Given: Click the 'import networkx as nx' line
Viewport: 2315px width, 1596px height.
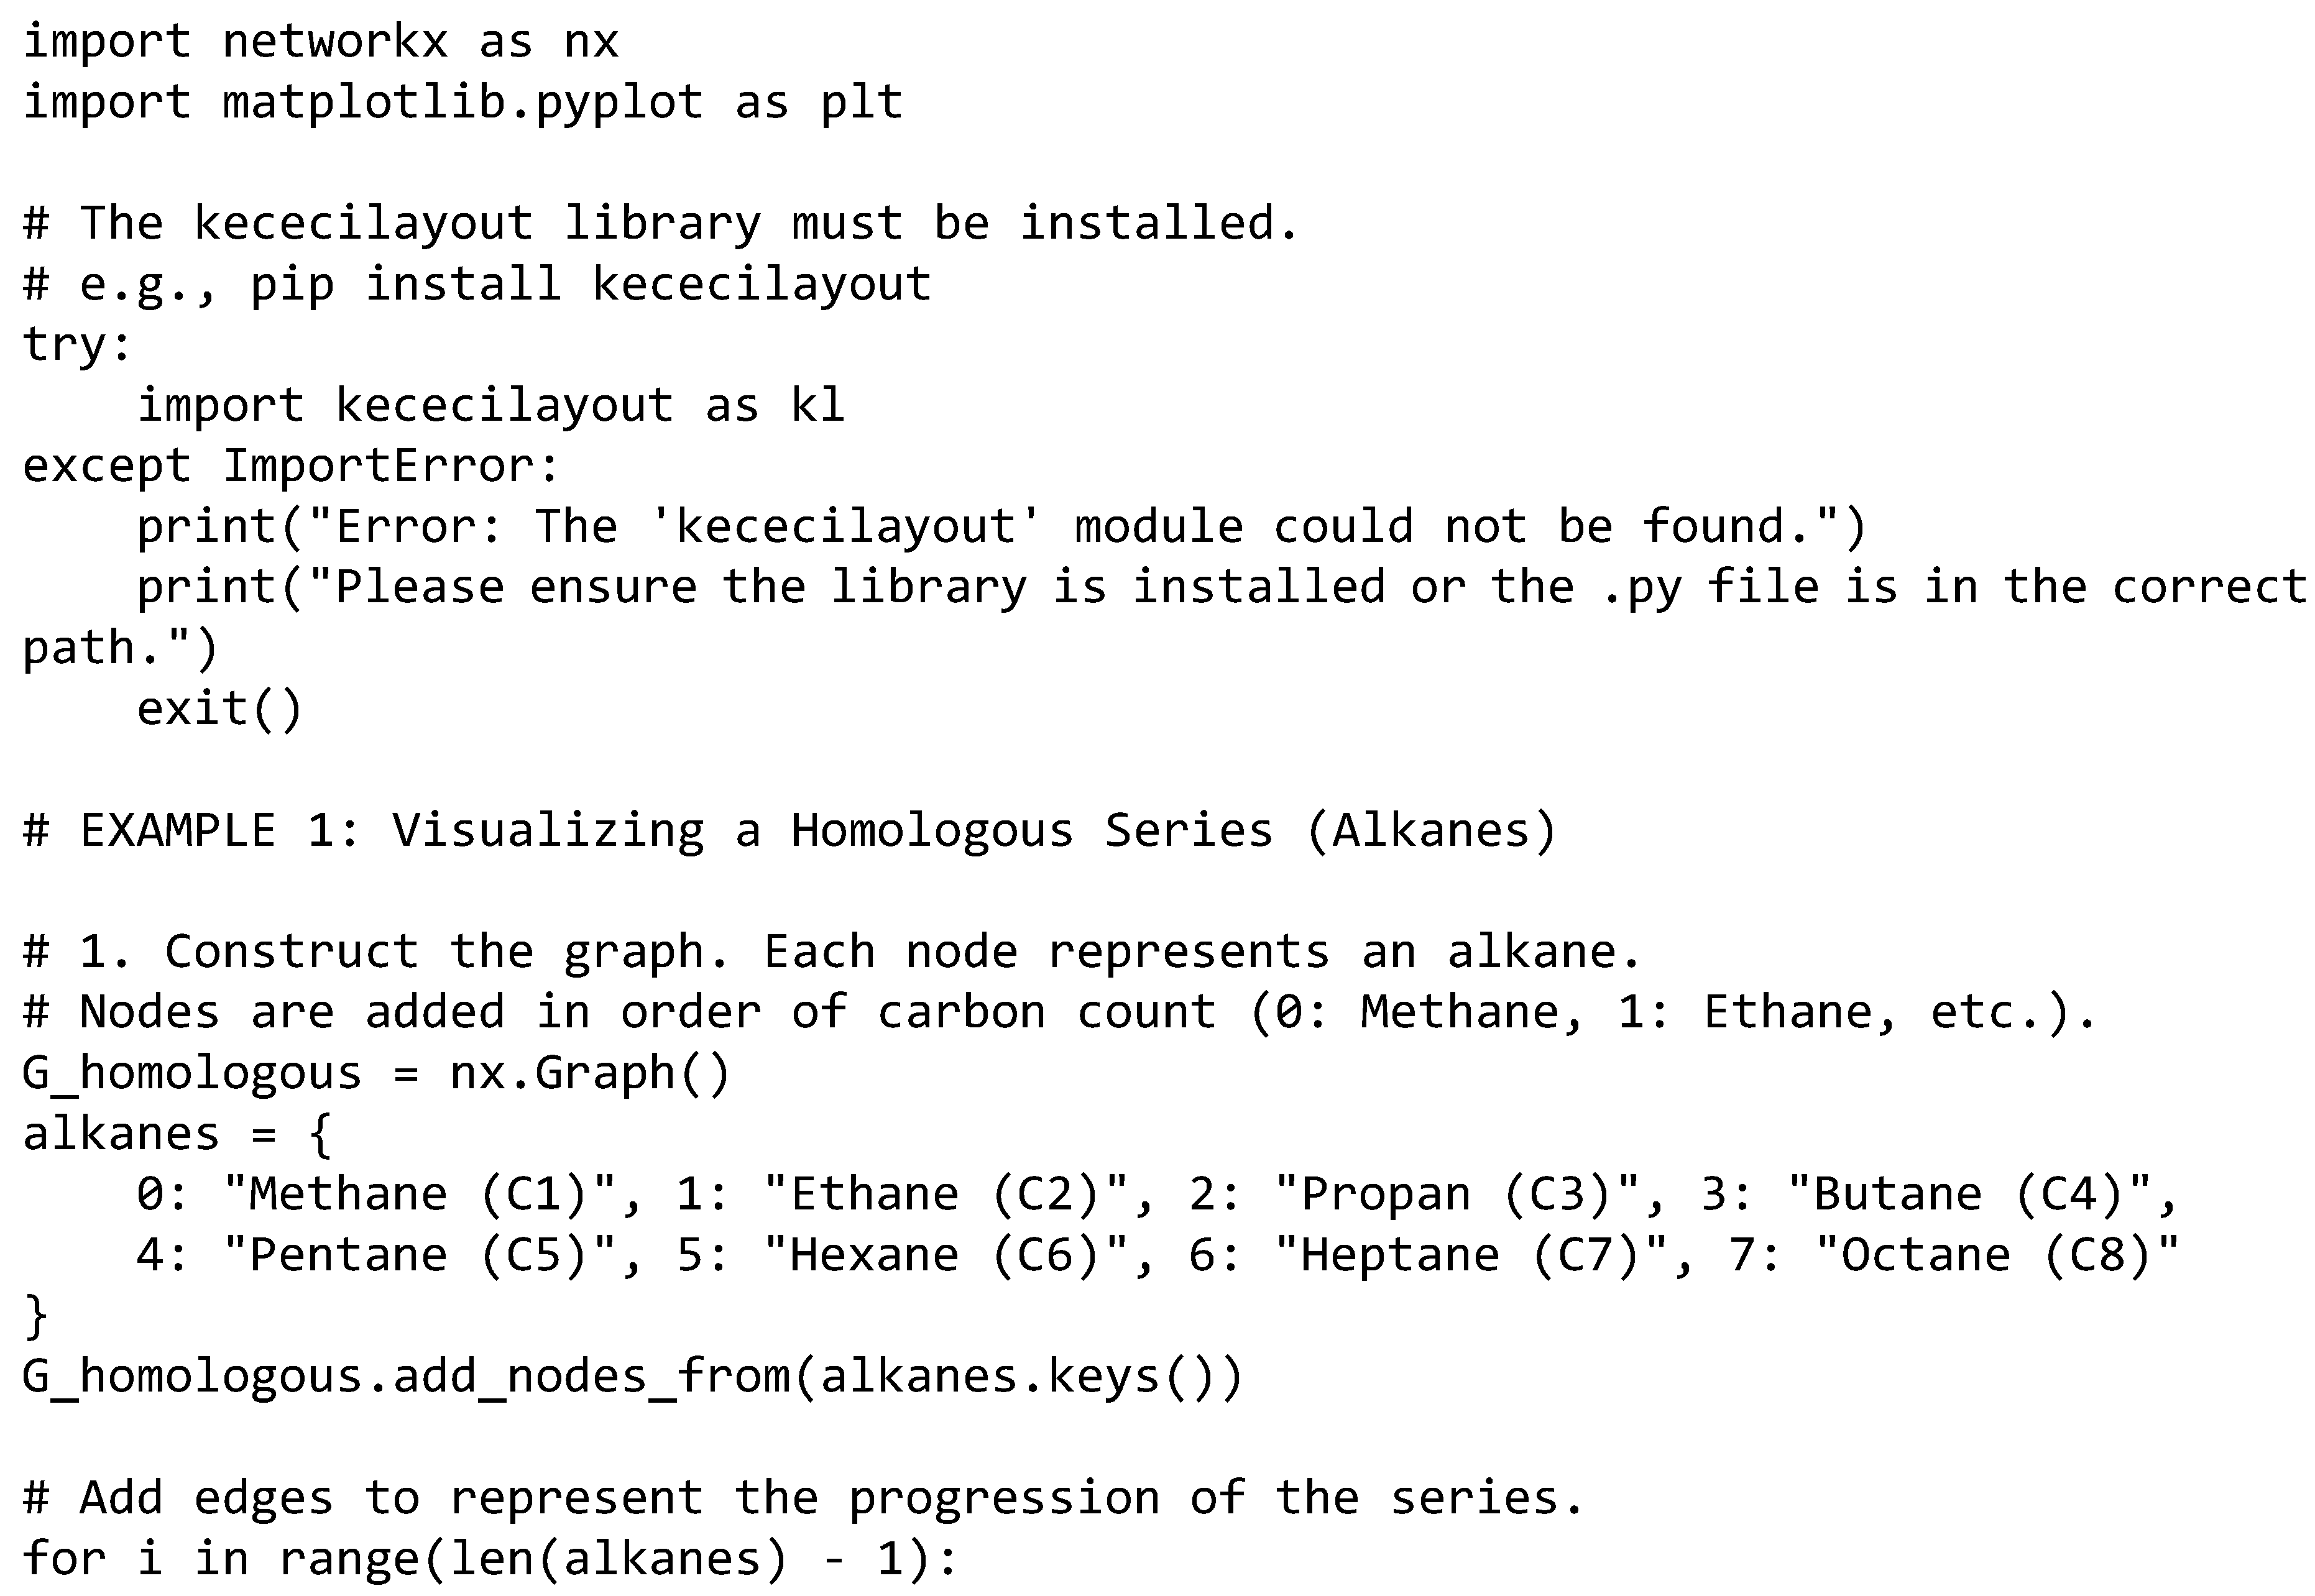Looking at the screenshot, I should click(321, 42).
